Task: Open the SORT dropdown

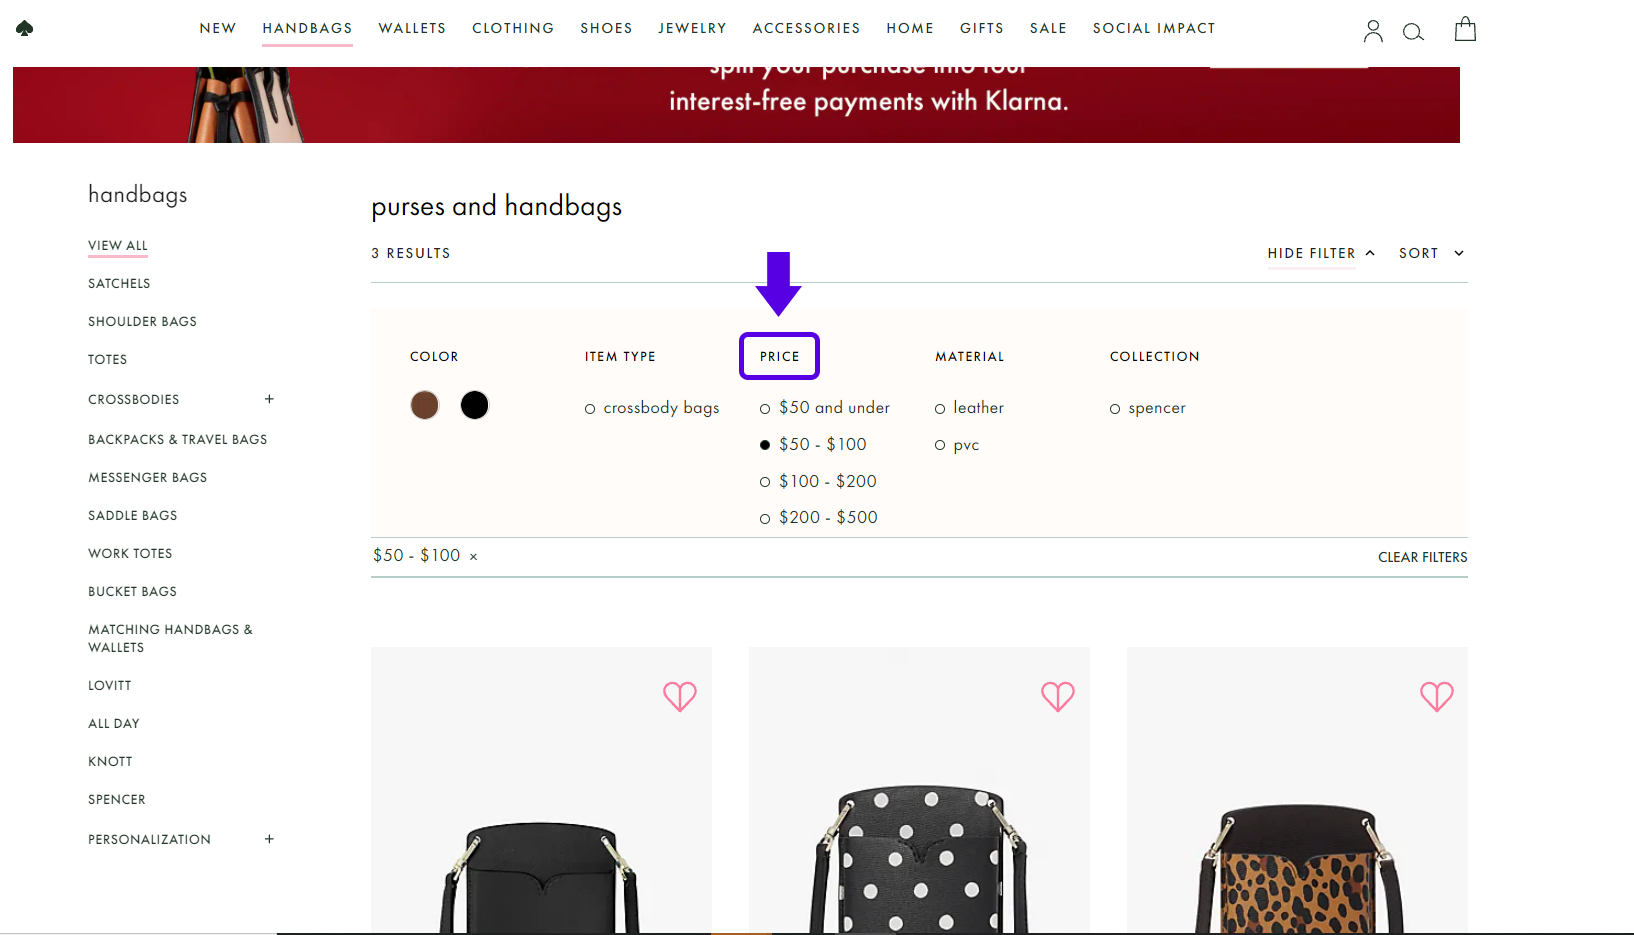Action: click(1430, 253)
